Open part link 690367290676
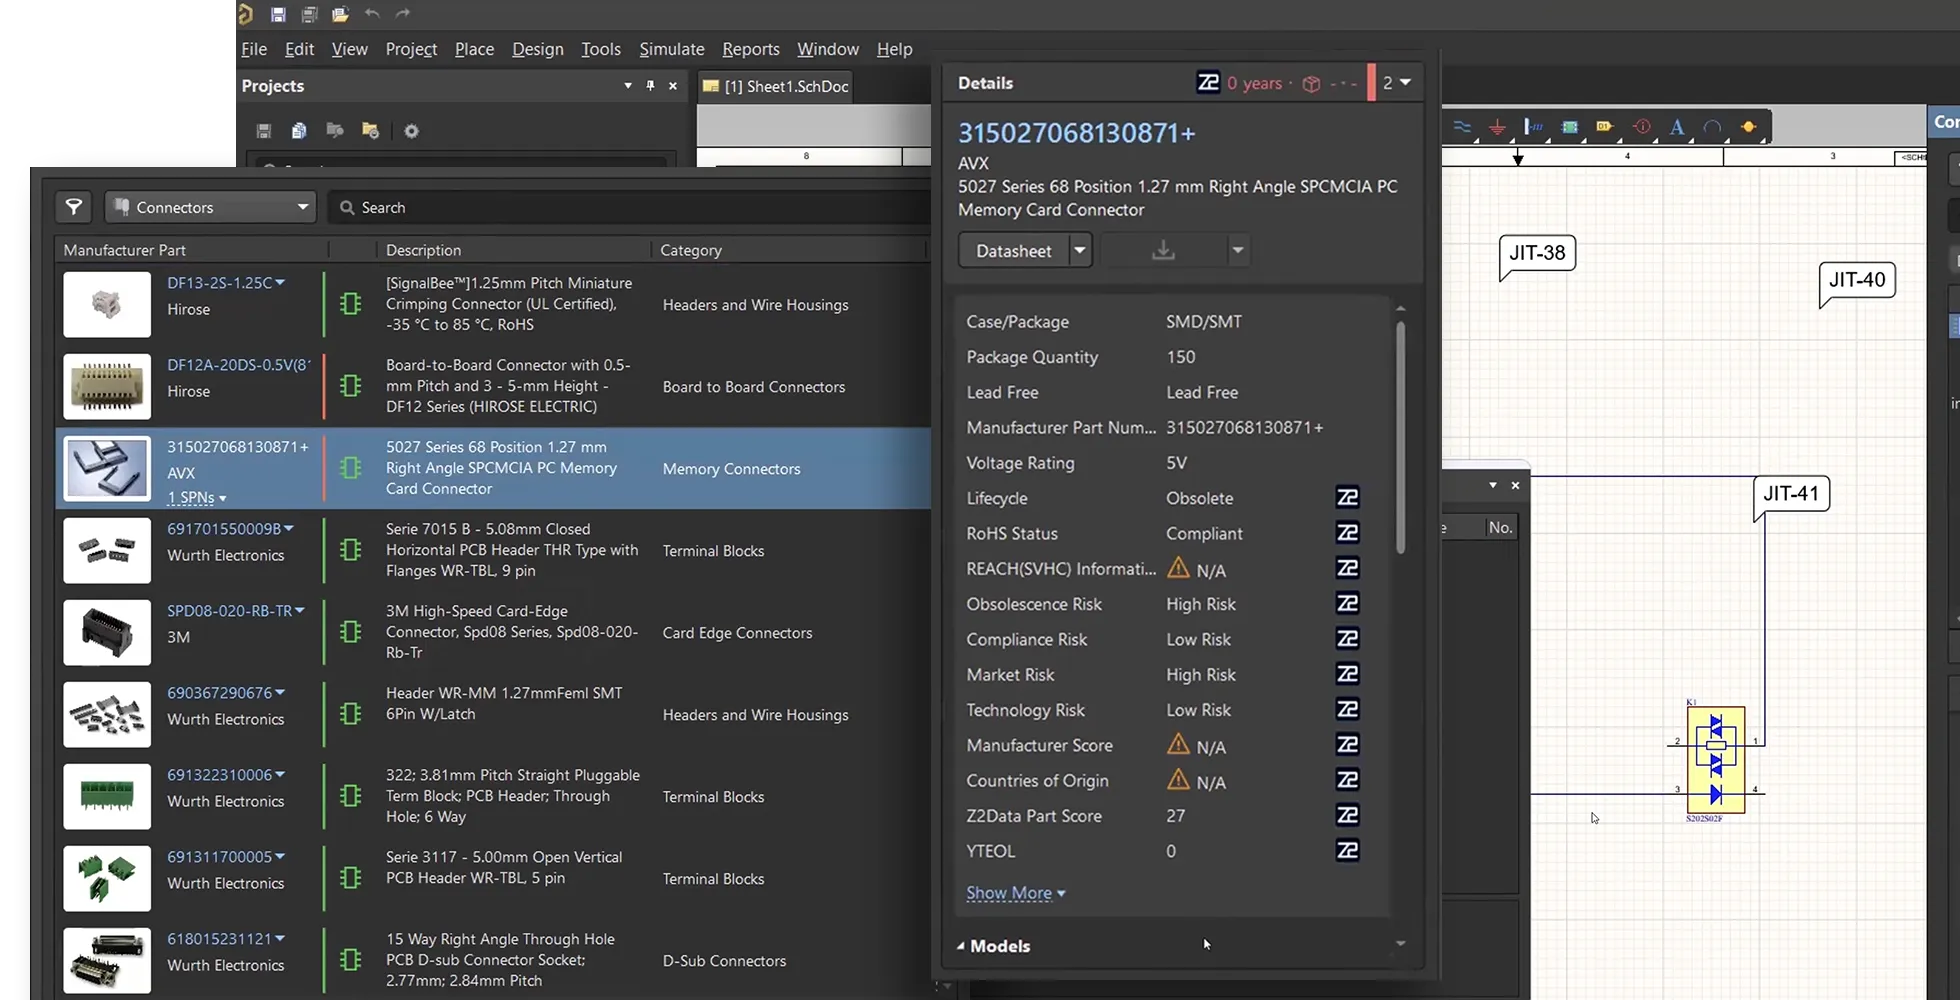The image size is (1960, 1000). click(219, 693)
